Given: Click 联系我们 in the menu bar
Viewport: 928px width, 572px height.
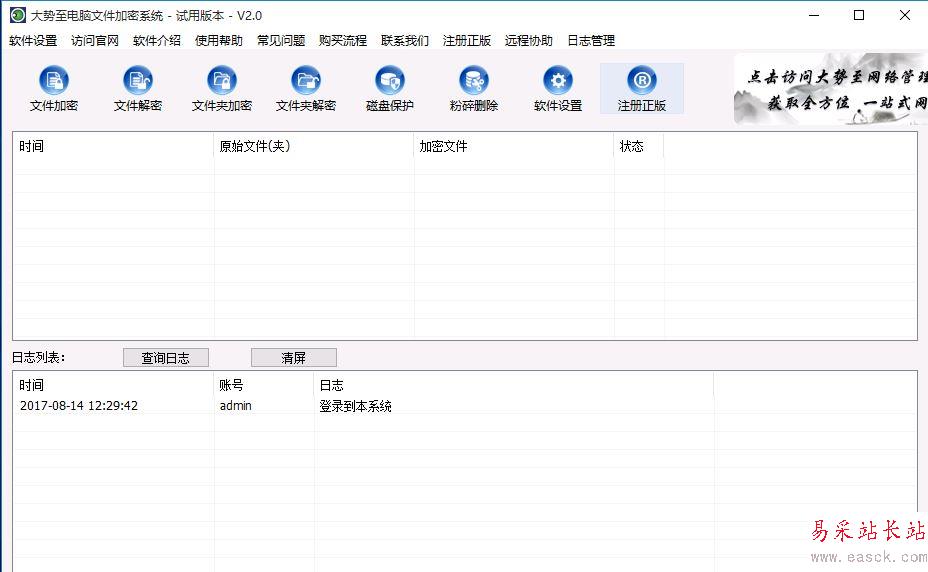Looking at the screenshot, I should pyautogui.click(x=405, y=41).
